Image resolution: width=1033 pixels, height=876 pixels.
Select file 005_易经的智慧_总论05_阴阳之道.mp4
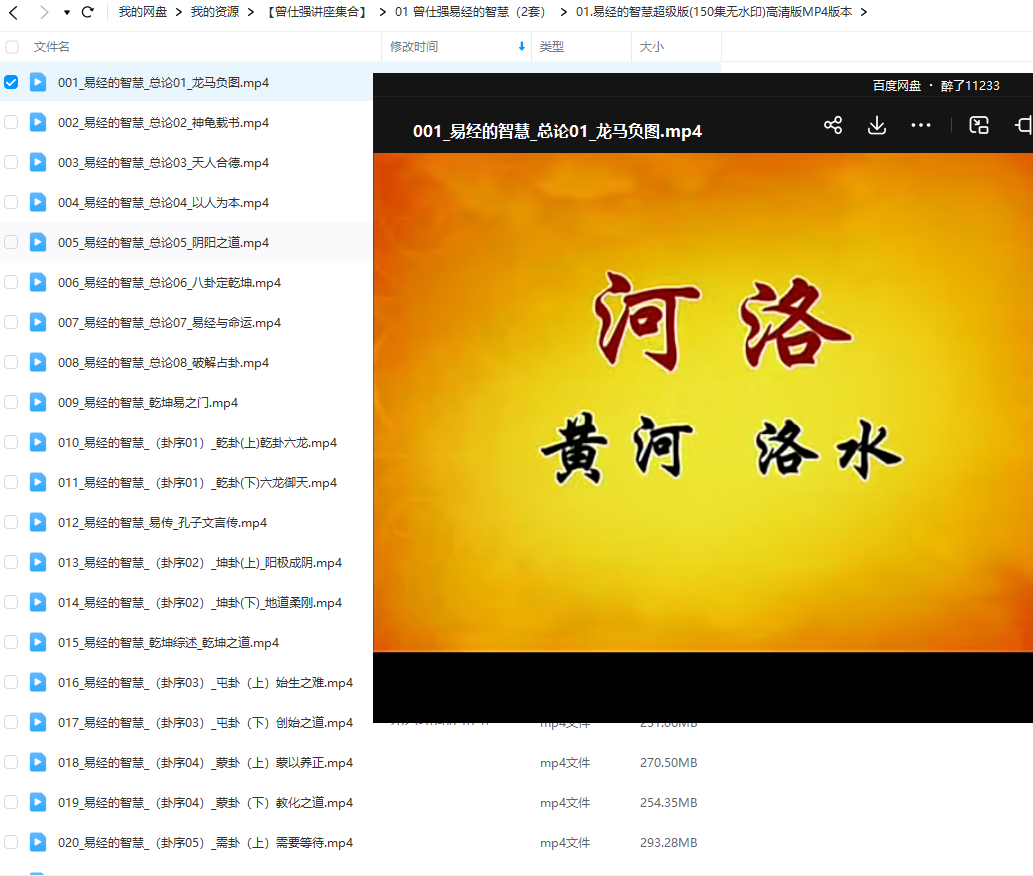pyautogui.click(x=163, y=242)
